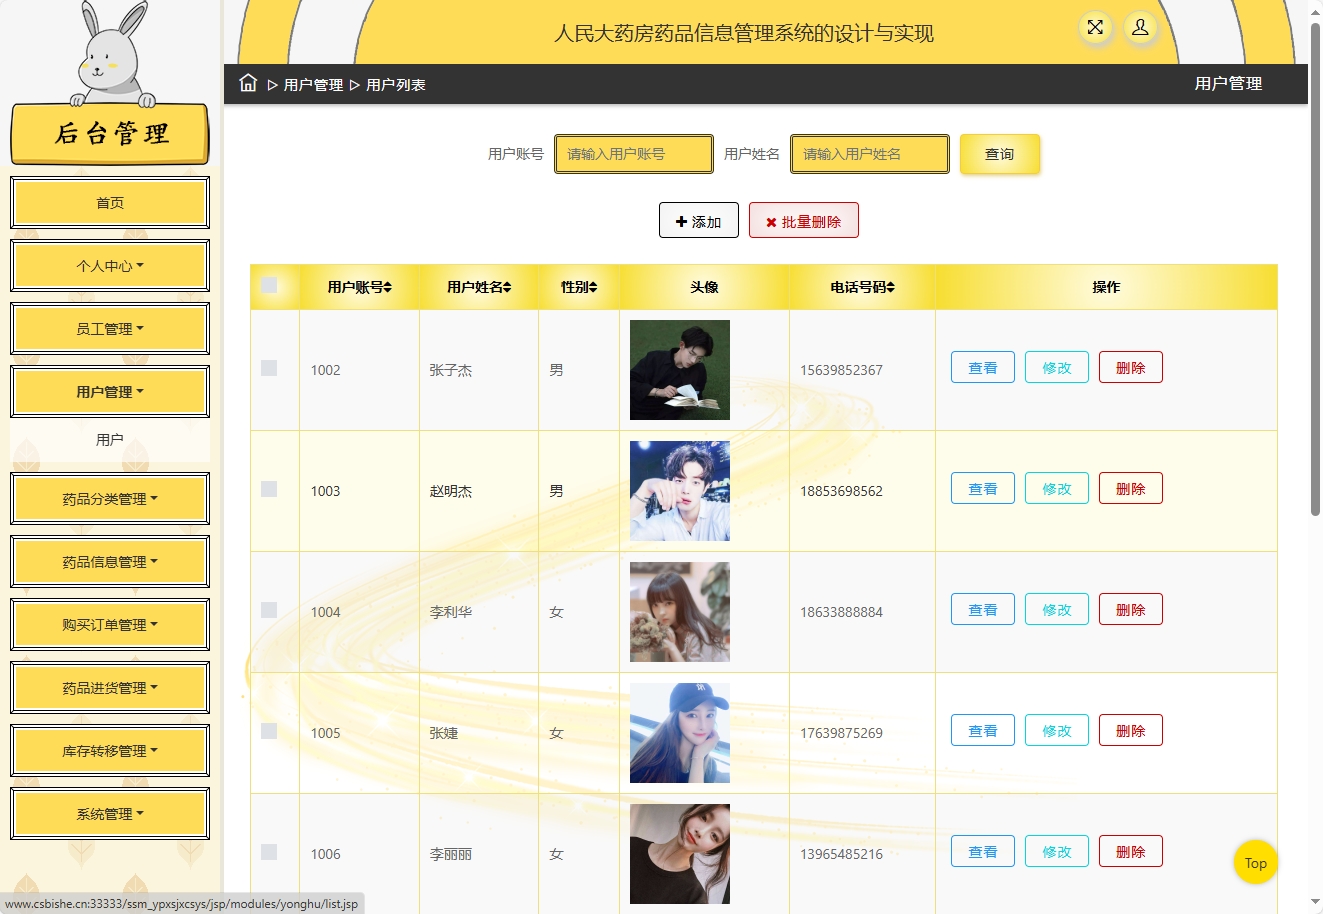Expand the 员工管理 sidebar menu
Viewport: 1323px width, 914px height.
point(110,329)
